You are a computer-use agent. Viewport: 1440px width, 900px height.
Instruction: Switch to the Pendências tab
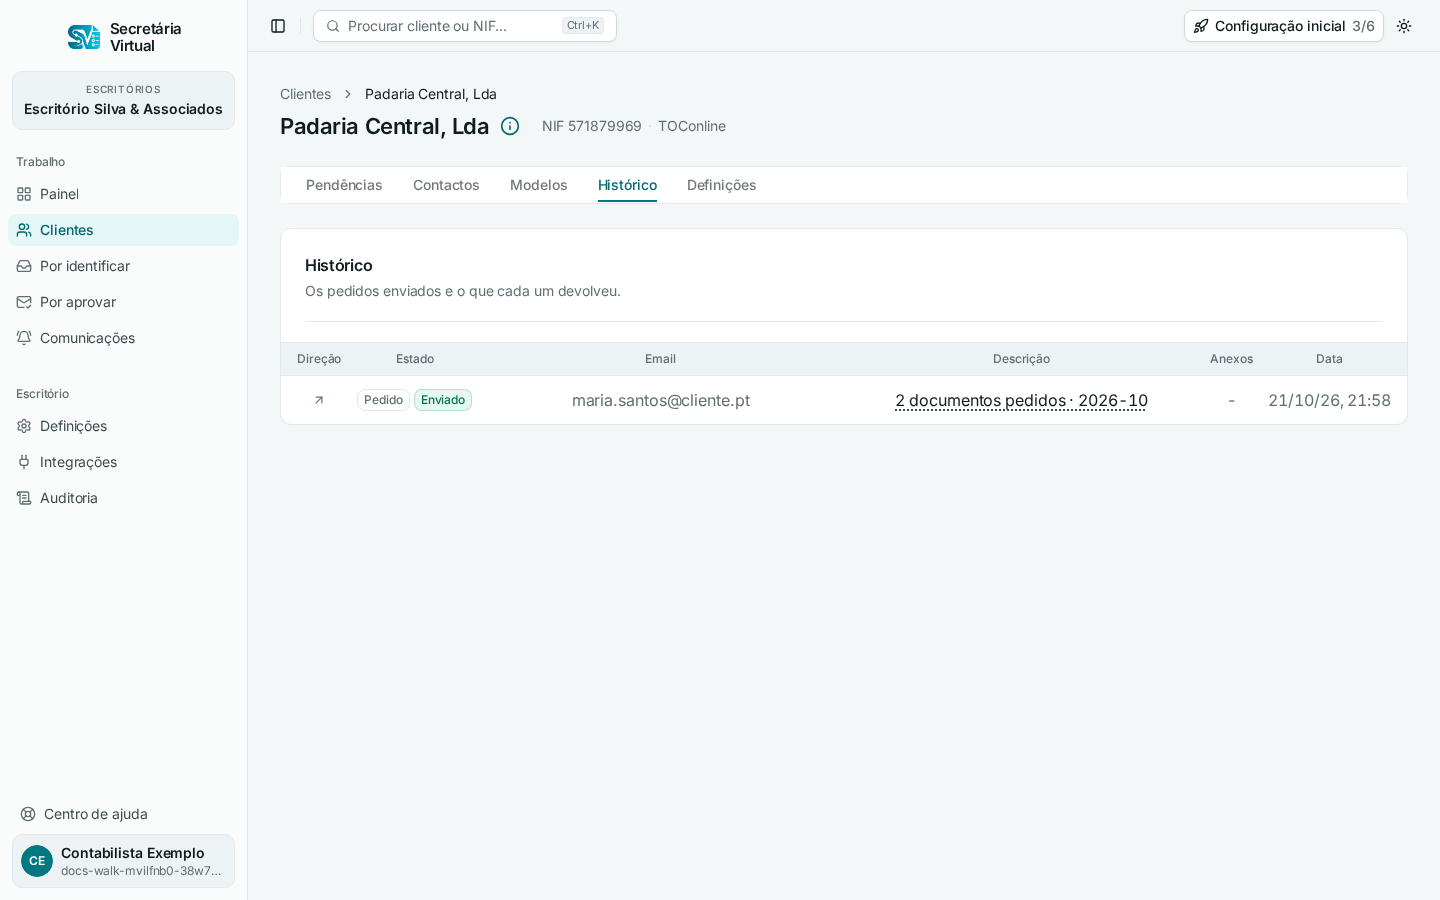click(x=344, y=185)
